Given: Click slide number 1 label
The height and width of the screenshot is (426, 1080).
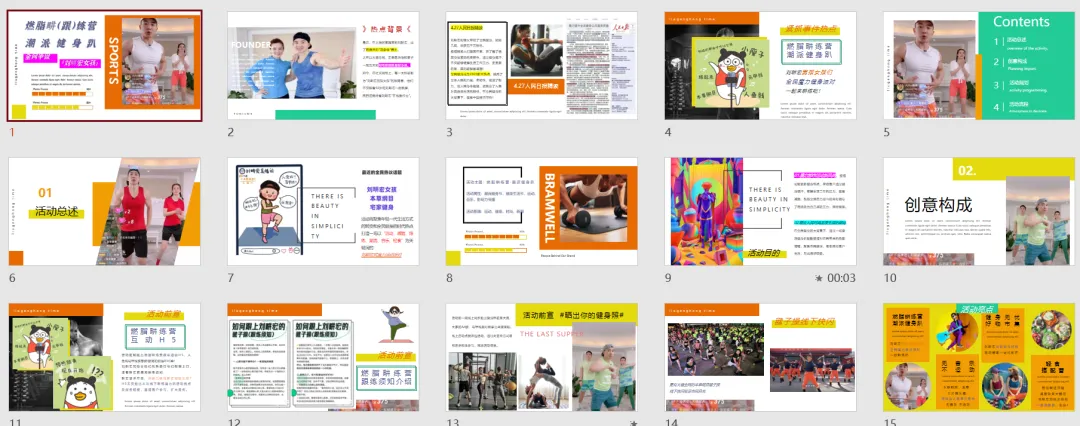Looking at the screenshot, I should (12, 132).
